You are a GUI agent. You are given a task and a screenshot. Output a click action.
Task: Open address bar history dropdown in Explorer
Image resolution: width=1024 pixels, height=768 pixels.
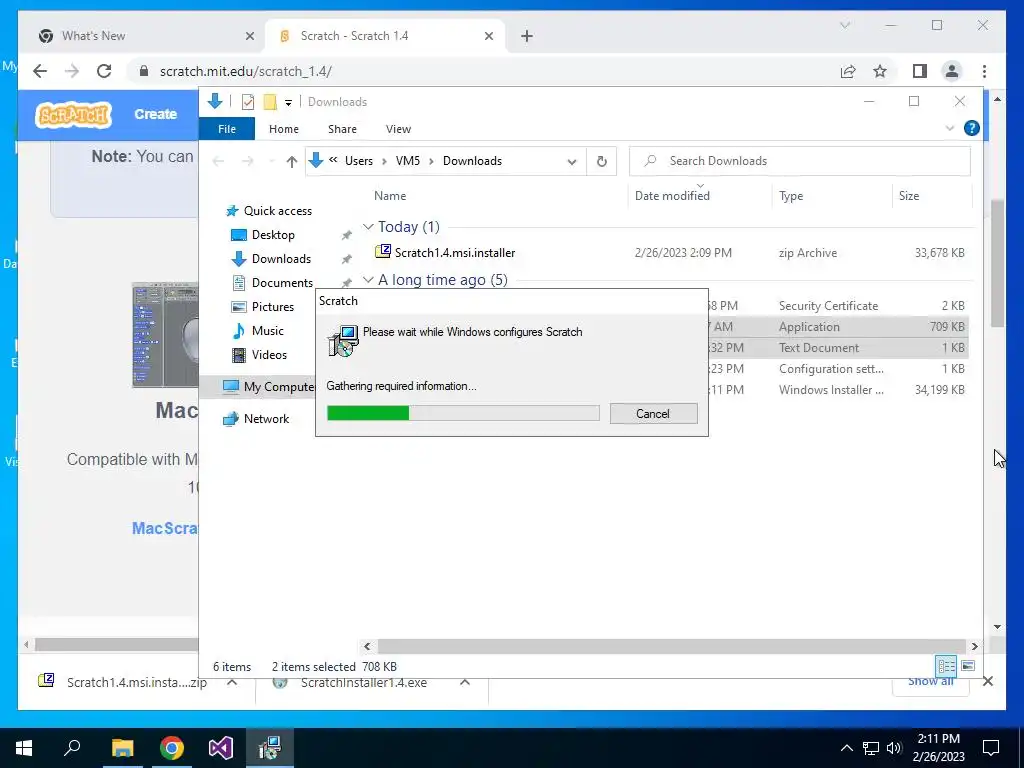[x=572, y=161]
